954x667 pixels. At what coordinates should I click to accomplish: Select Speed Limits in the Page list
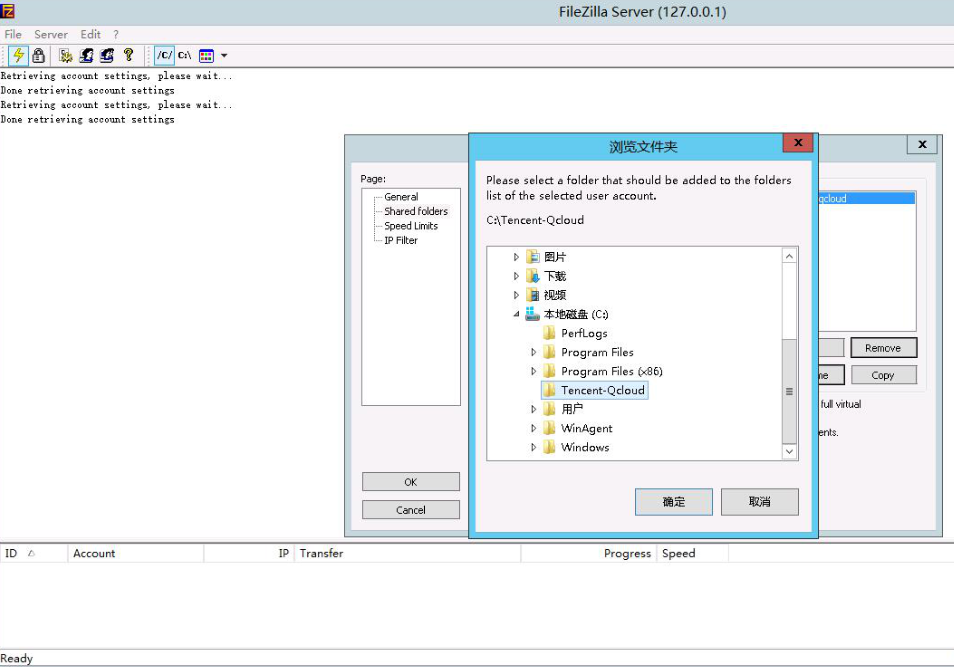(x=411, y=226)
